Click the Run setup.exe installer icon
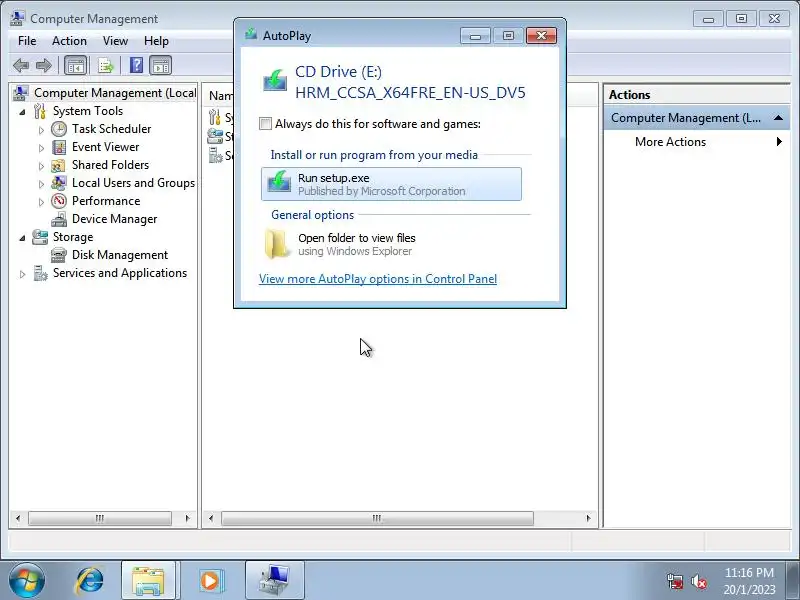This screenshot has height=600, width=800. pos(279,183)
